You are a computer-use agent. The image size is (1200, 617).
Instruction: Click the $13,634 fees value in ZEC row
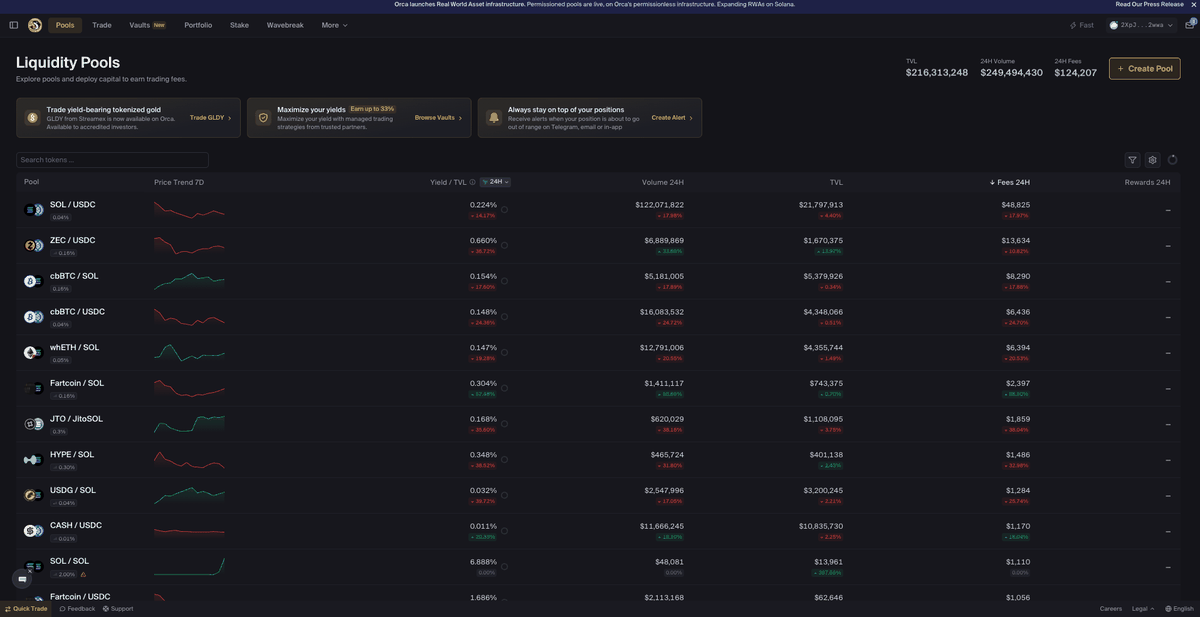tap(1016, 240)
